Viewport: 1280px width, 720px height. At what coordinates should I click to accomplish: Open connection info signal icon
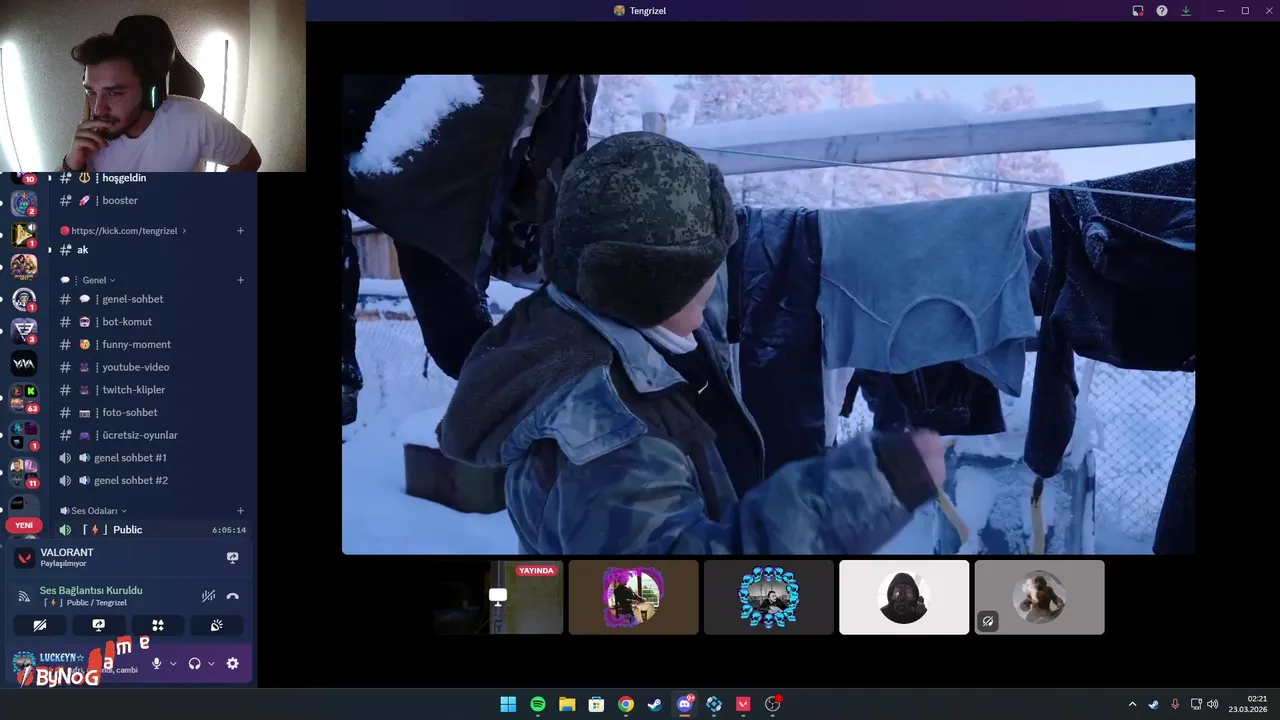click(x=24, y=596)
